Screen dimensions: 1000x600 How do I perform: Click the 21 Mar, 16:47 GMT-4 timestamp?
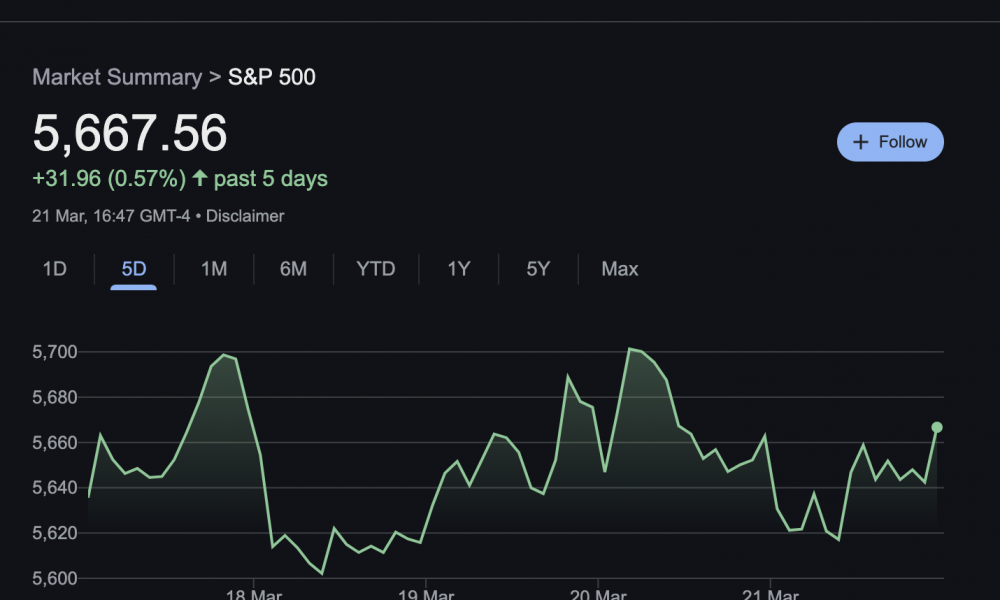pos(111,216)
